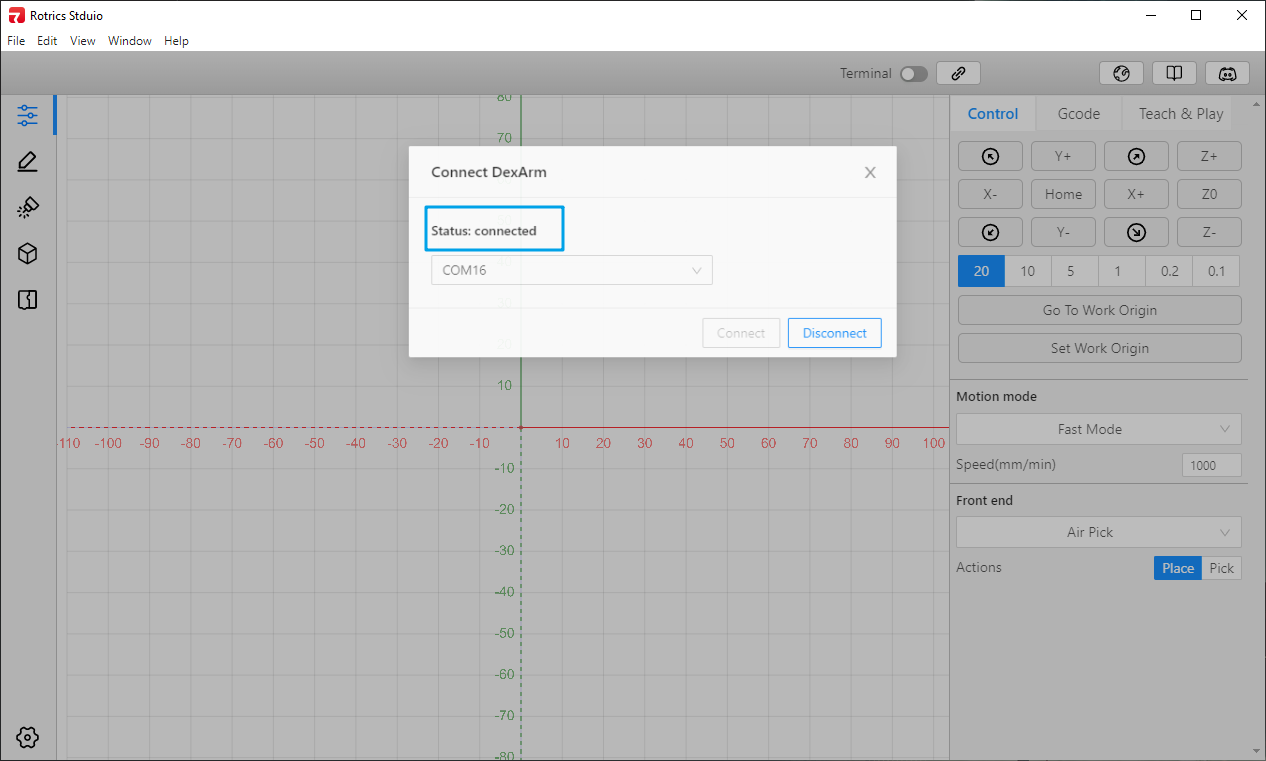This screenshot has height=761, width=1266.
Task: Click the Speed value field 1000
Action: [1212, 465]
